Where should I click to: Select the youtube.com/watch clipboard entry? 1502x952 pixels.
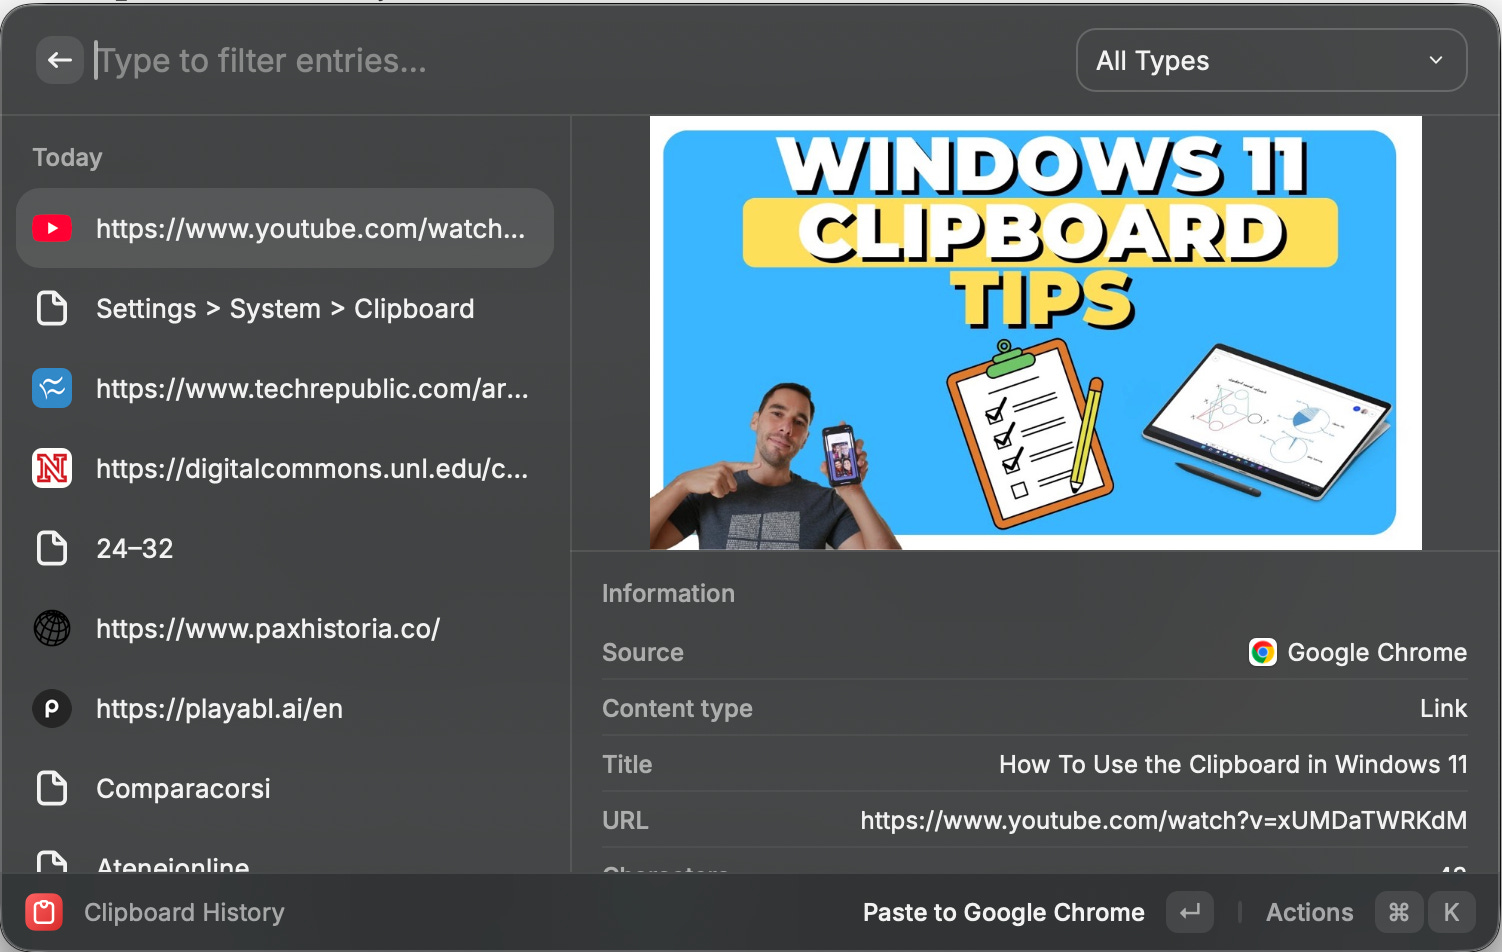tap(285, 228)
